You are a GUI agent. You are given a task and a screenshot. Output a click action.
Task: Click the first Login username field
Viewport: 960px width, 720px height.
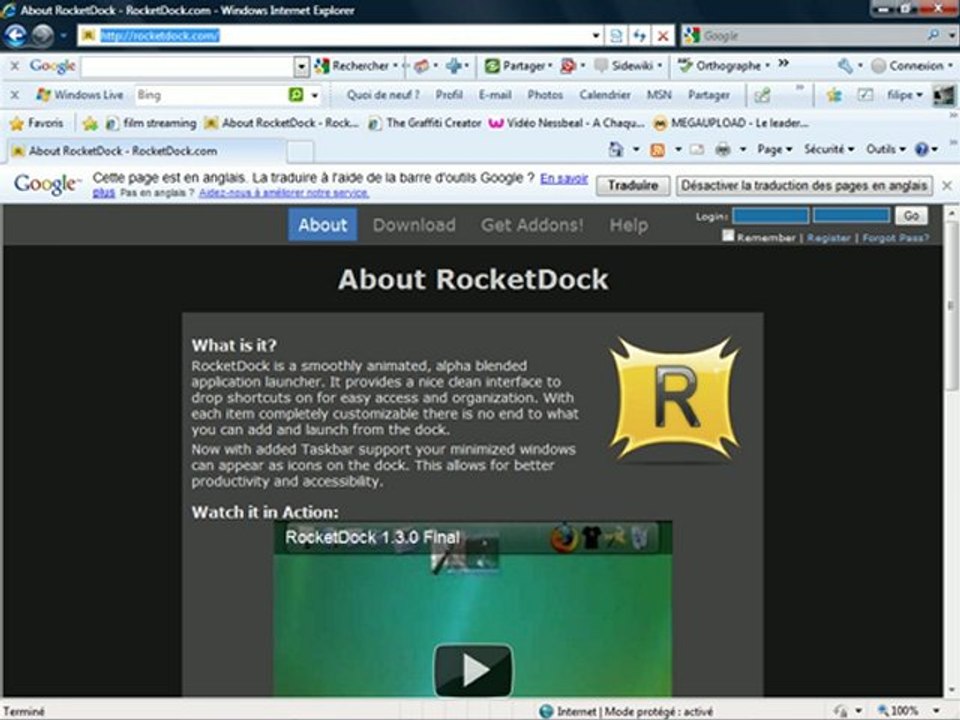[x=770, y=216]
